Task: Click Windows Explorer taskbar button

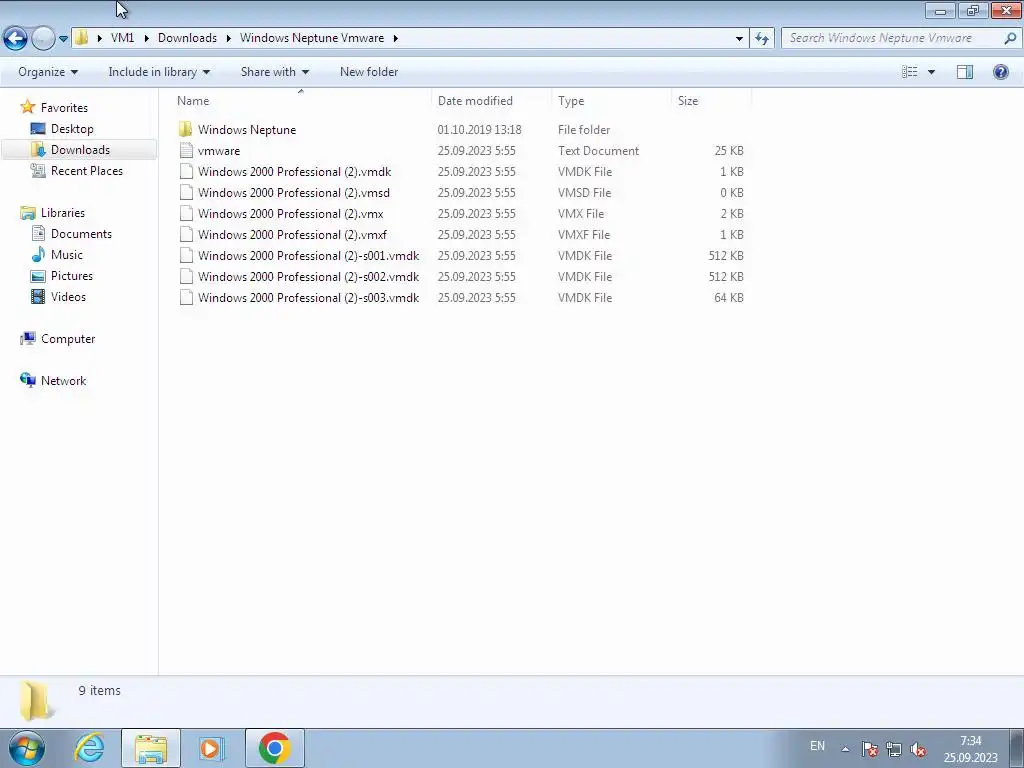Action: pyautogui.click(x=151, y=748)
